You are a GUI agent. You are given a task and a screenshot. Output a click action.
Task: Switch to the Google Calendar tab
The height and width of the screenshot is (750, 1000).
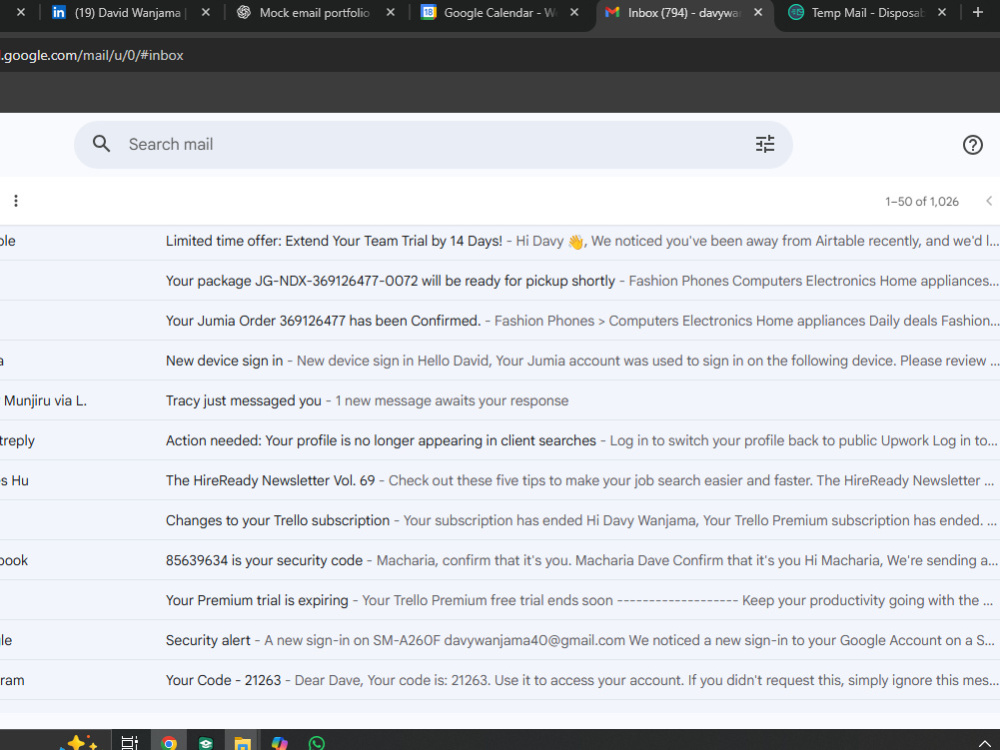coord(500,13)
